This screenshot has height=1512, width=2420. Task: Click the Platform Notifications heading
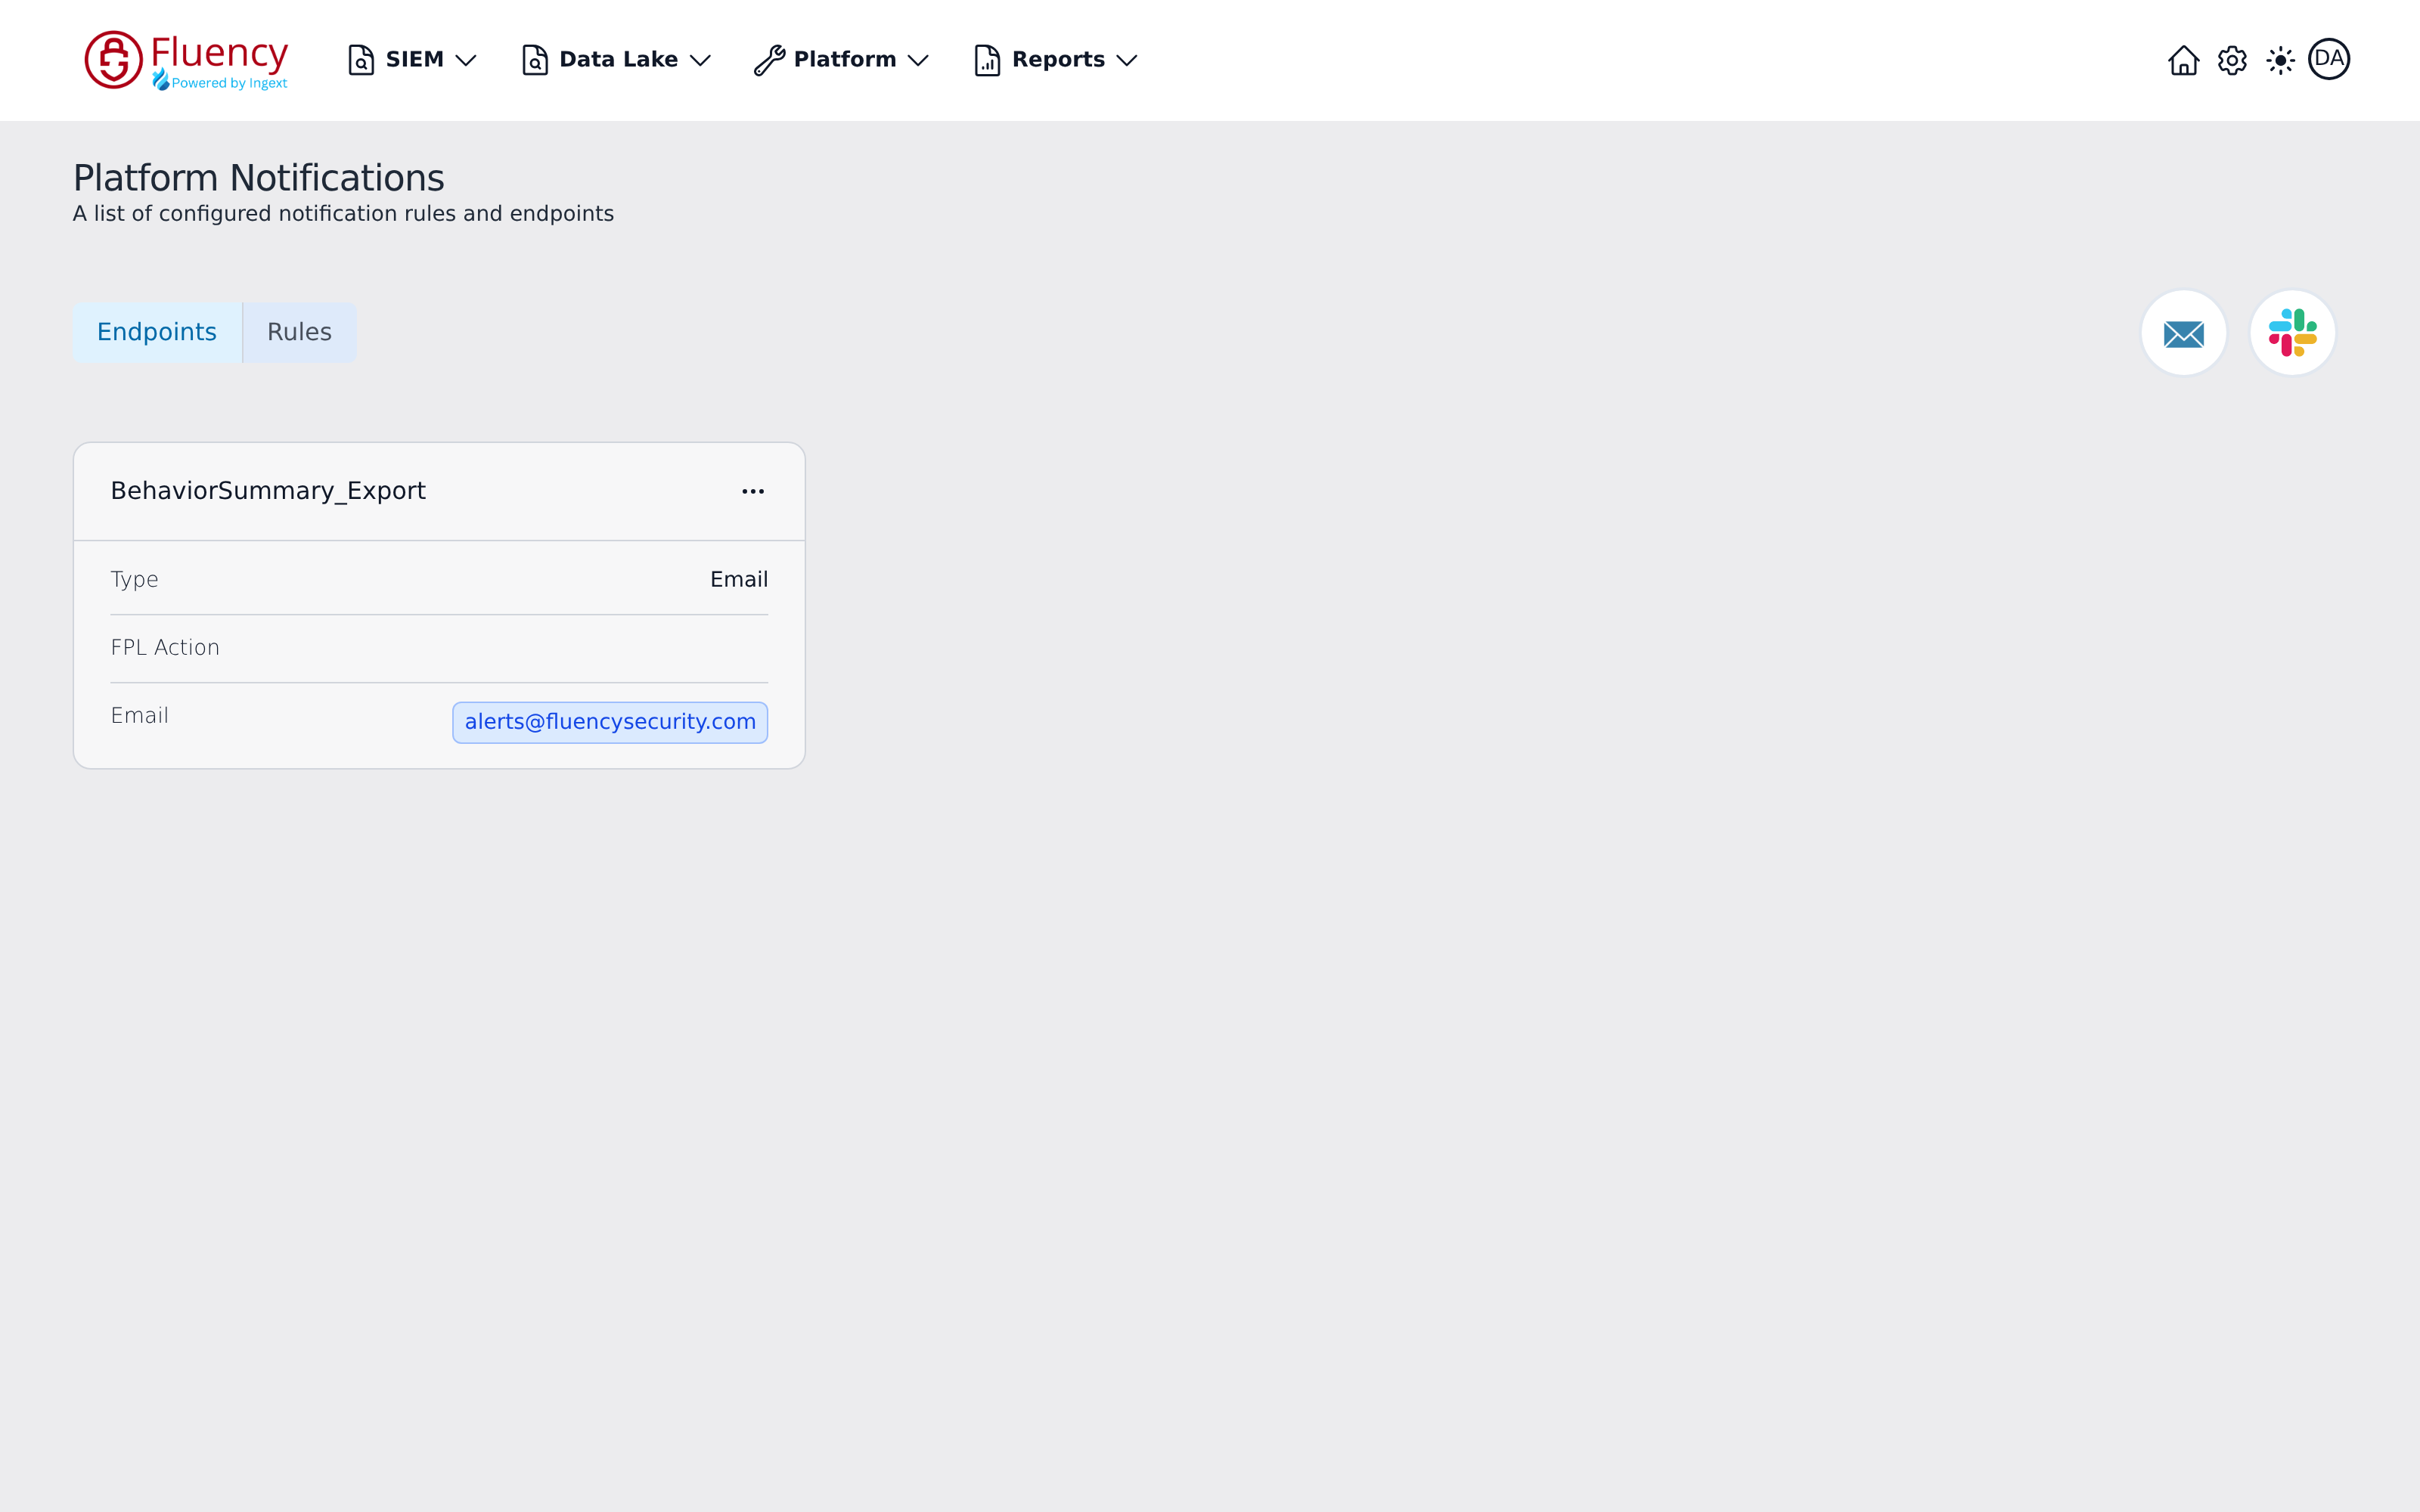(259, 178)
